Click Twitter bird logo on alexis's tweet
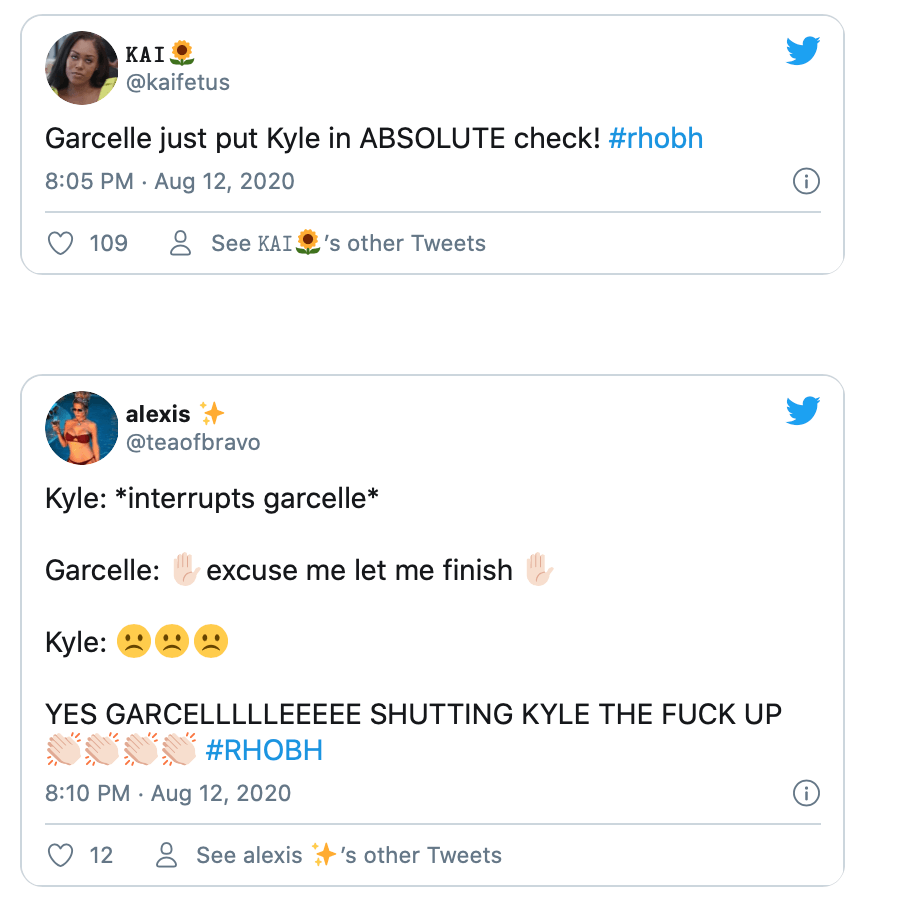The height and width of the screenshot is (902, 904). [x=802, y=411]
